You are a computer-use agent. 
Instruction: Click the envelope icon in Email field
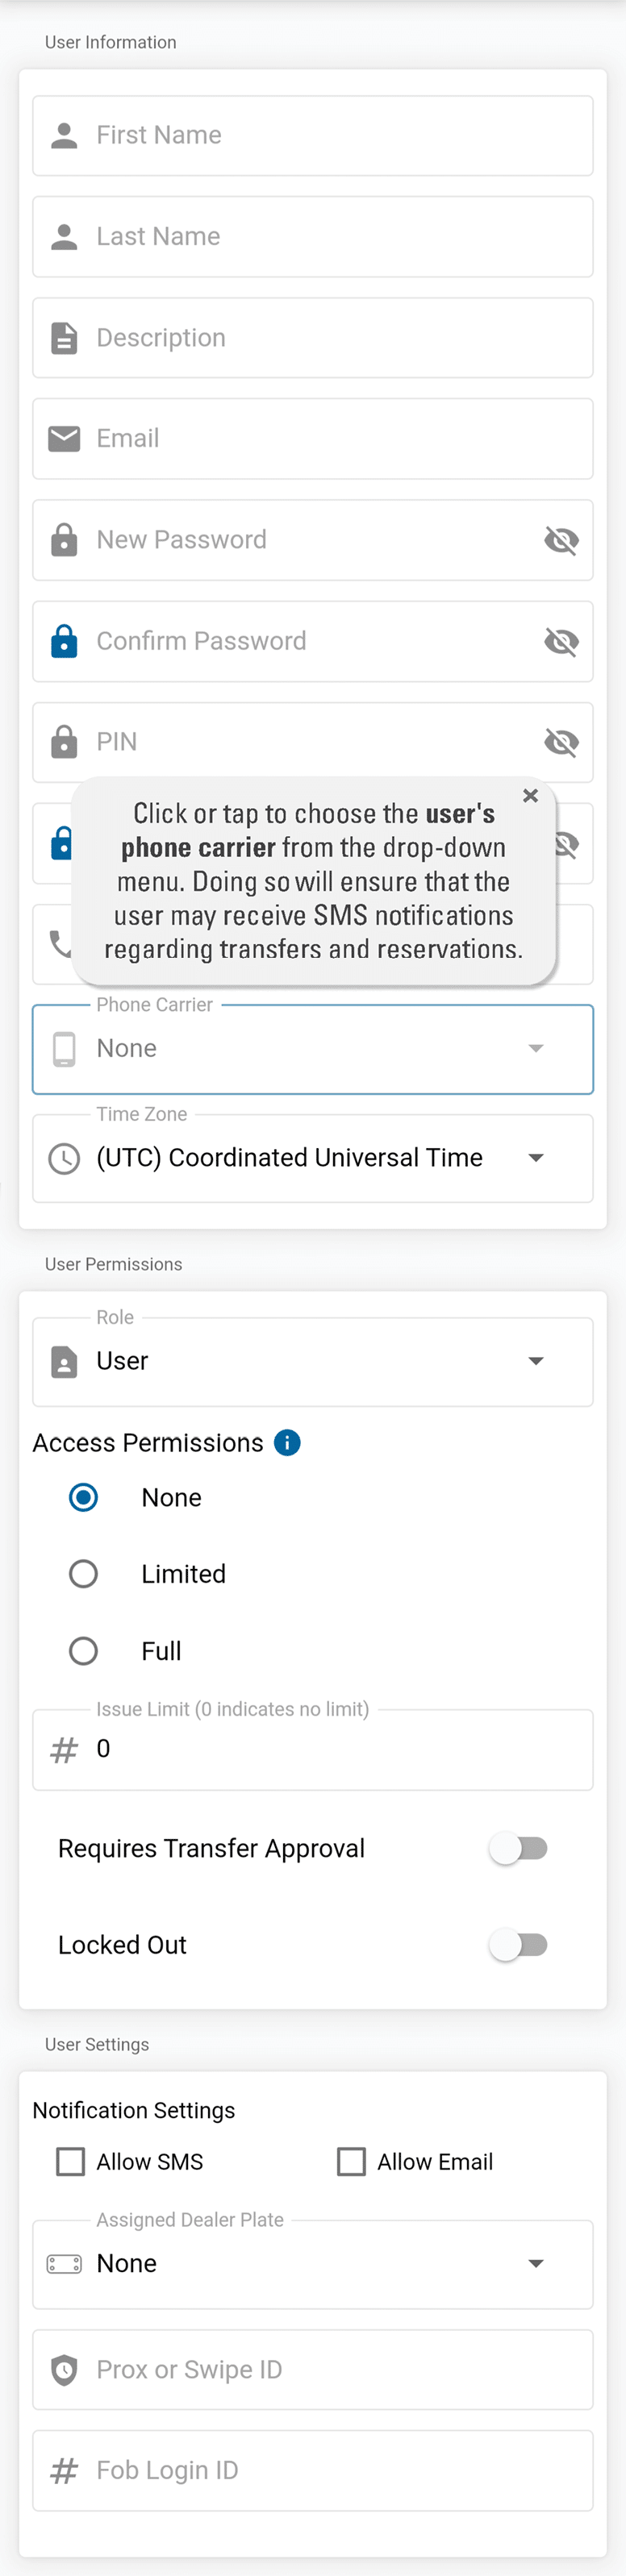click(x=64, y=438)
